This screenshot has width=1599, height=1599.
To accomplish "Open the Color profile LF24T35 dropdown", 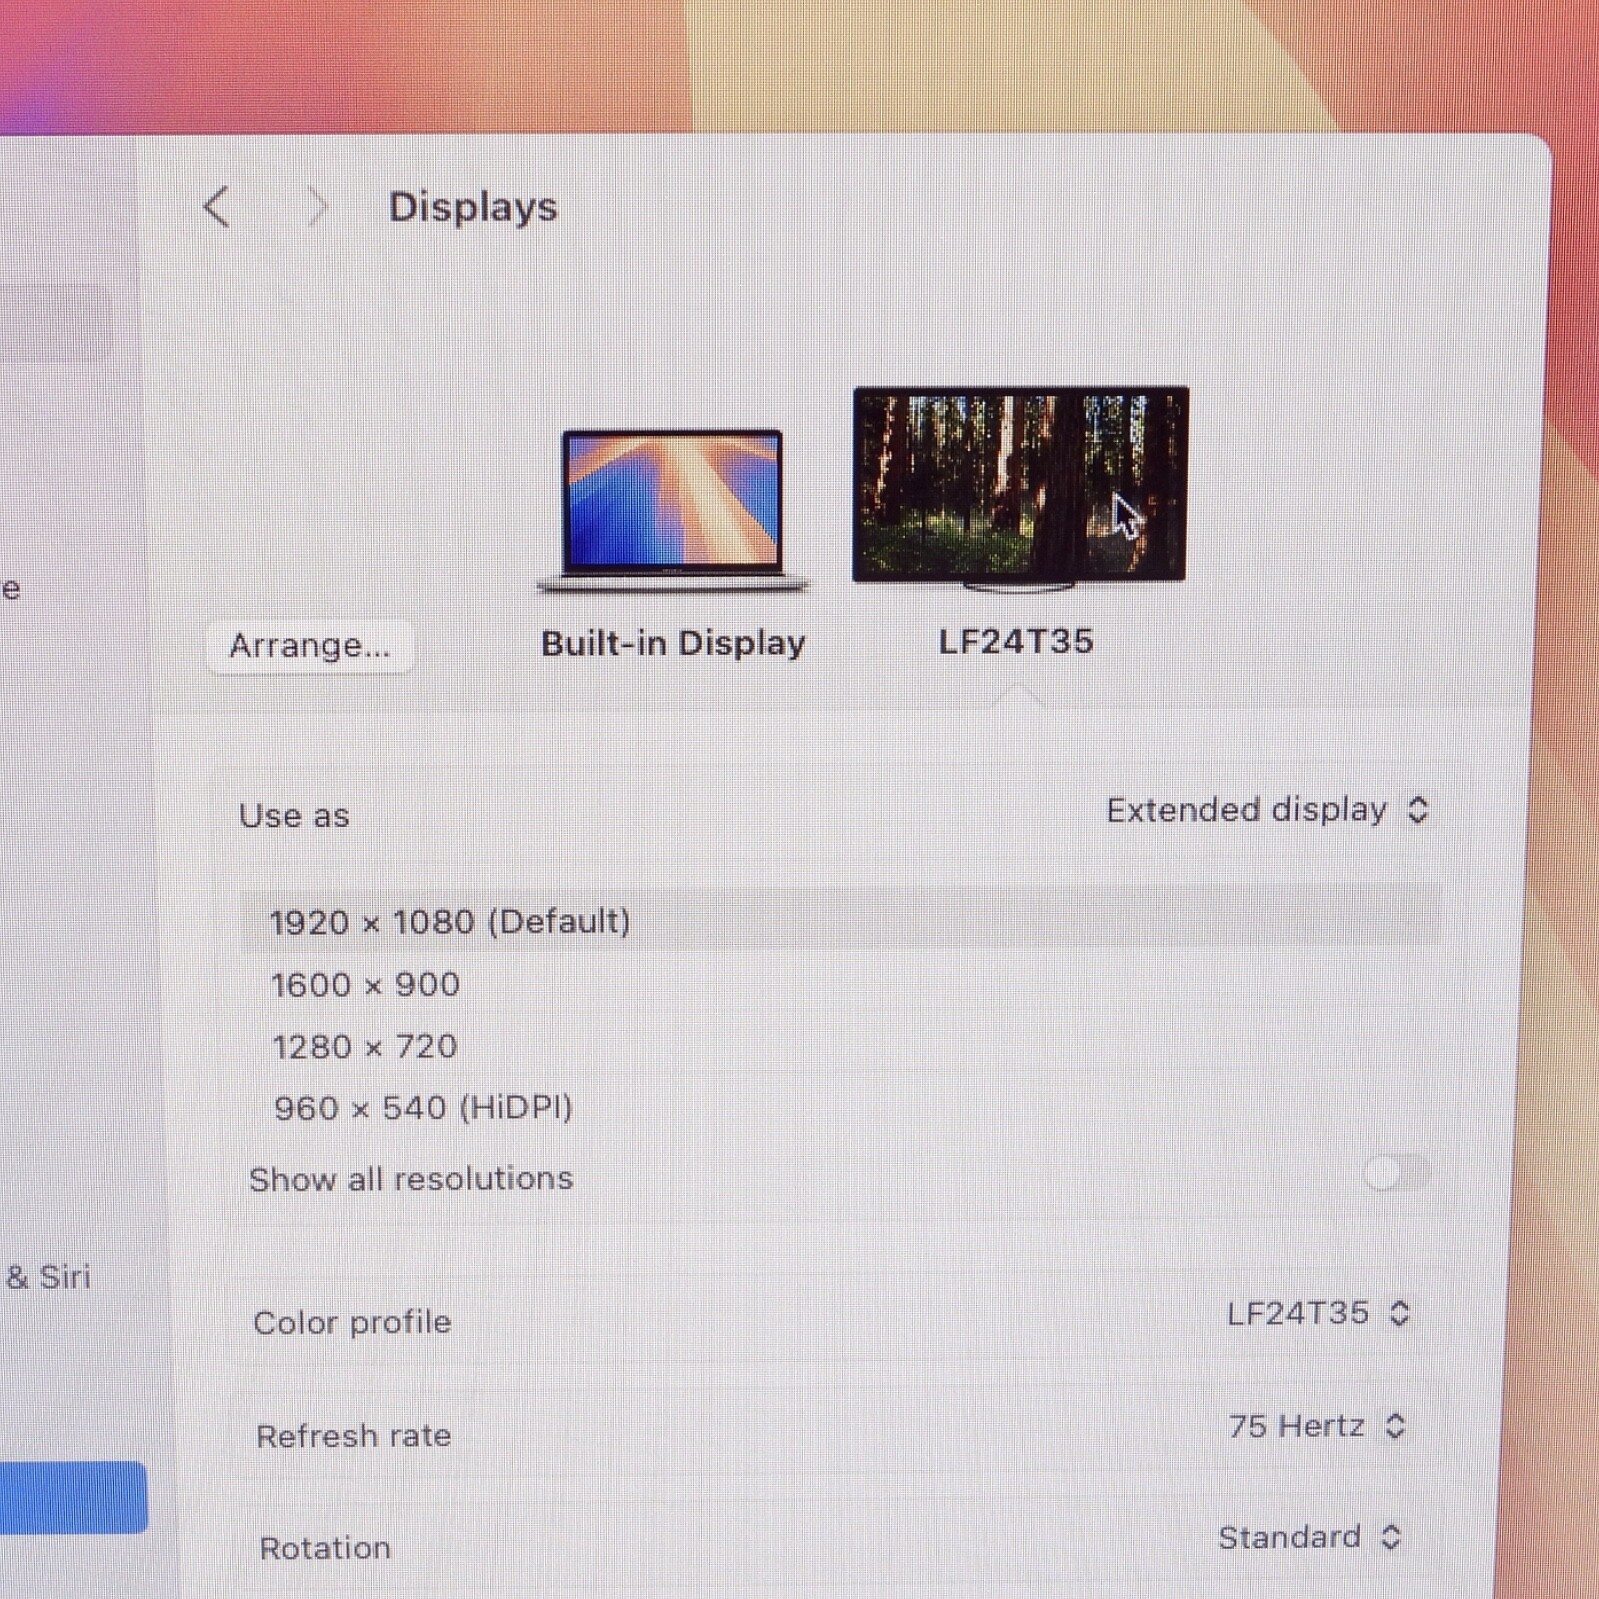I will coord(1318,1313).
